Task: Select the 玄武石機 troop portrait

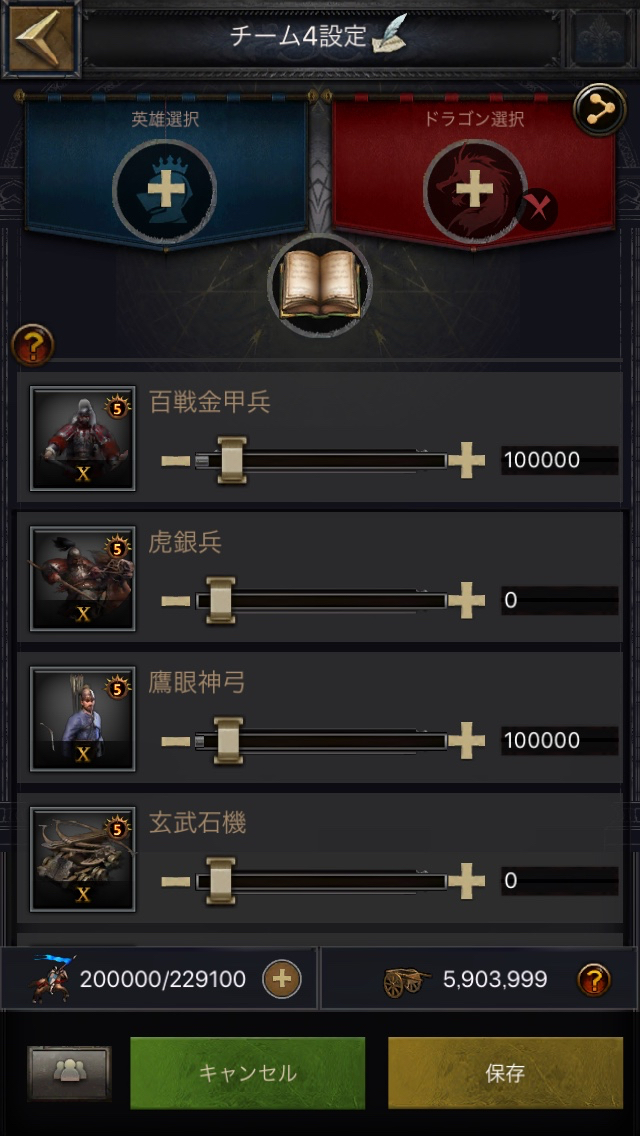Action: [83, 859]
